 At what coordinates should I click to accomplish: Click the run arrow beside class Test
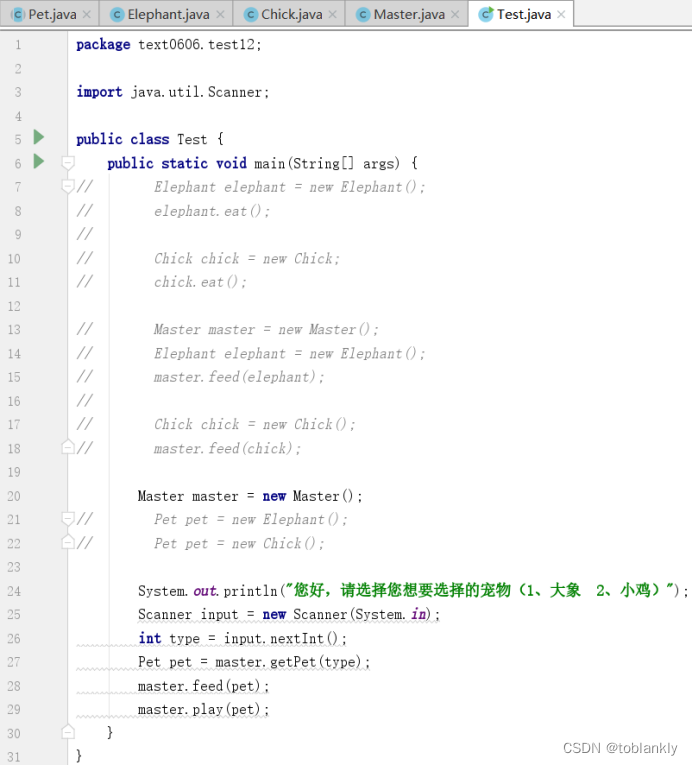39,137
